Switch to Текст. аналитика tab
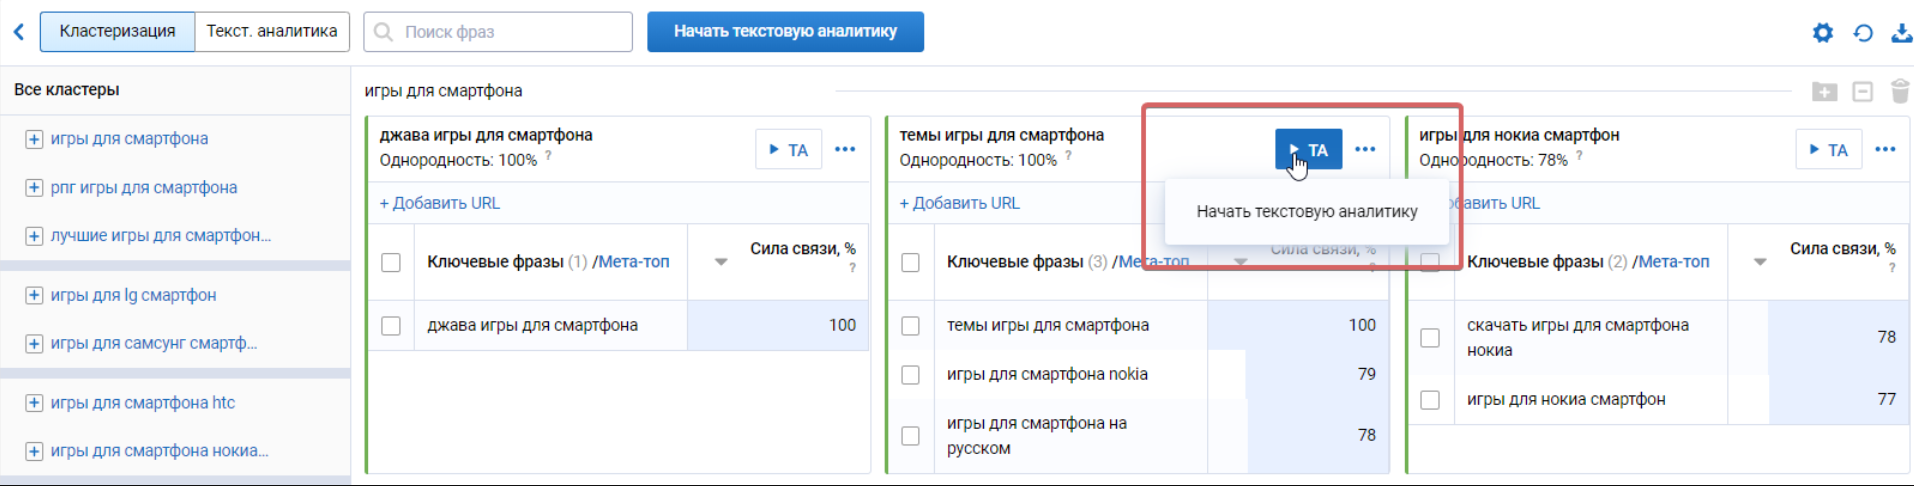The width and height of the screenshot is (1914, 486). [x=272, y=32]
